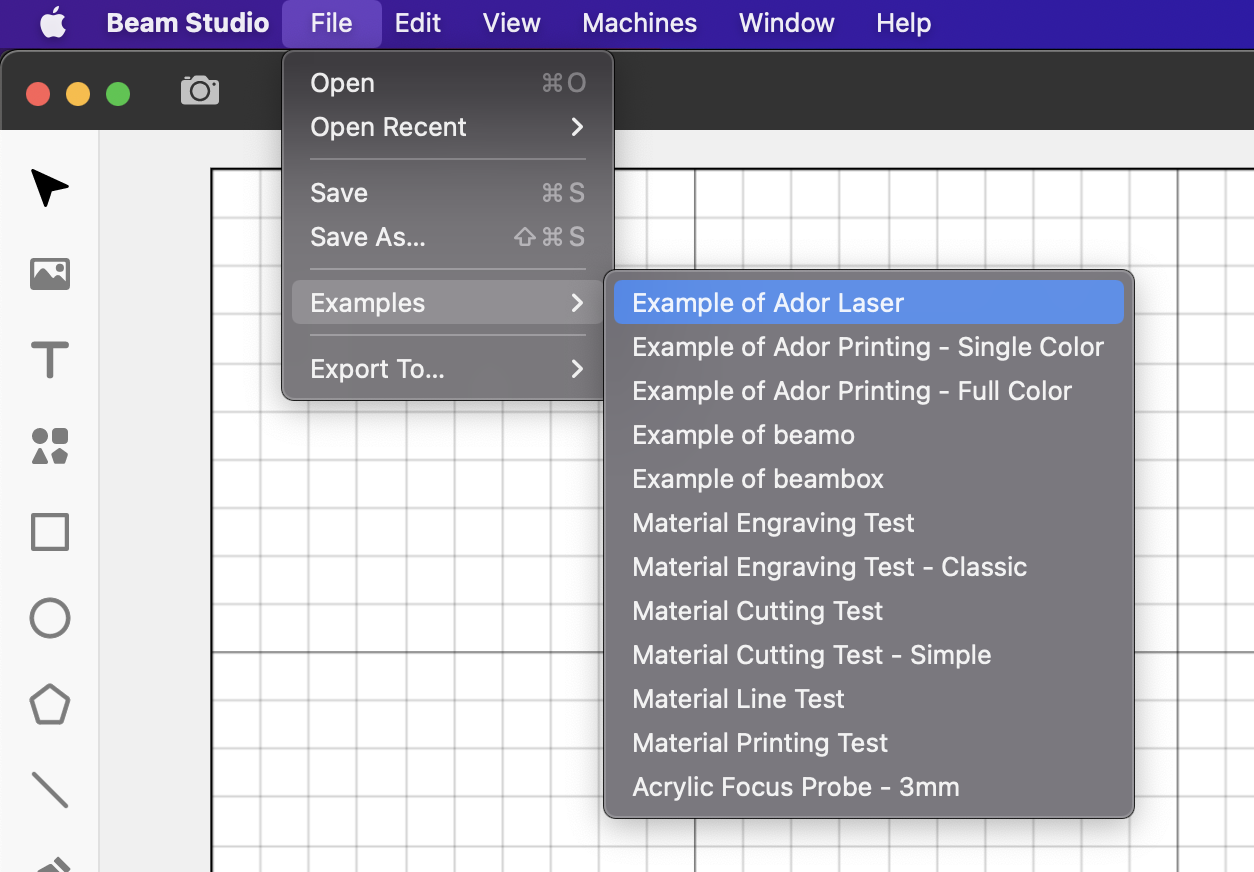Load Acrylic Focus Probe - 3mm example

click(x=869, y=787)
